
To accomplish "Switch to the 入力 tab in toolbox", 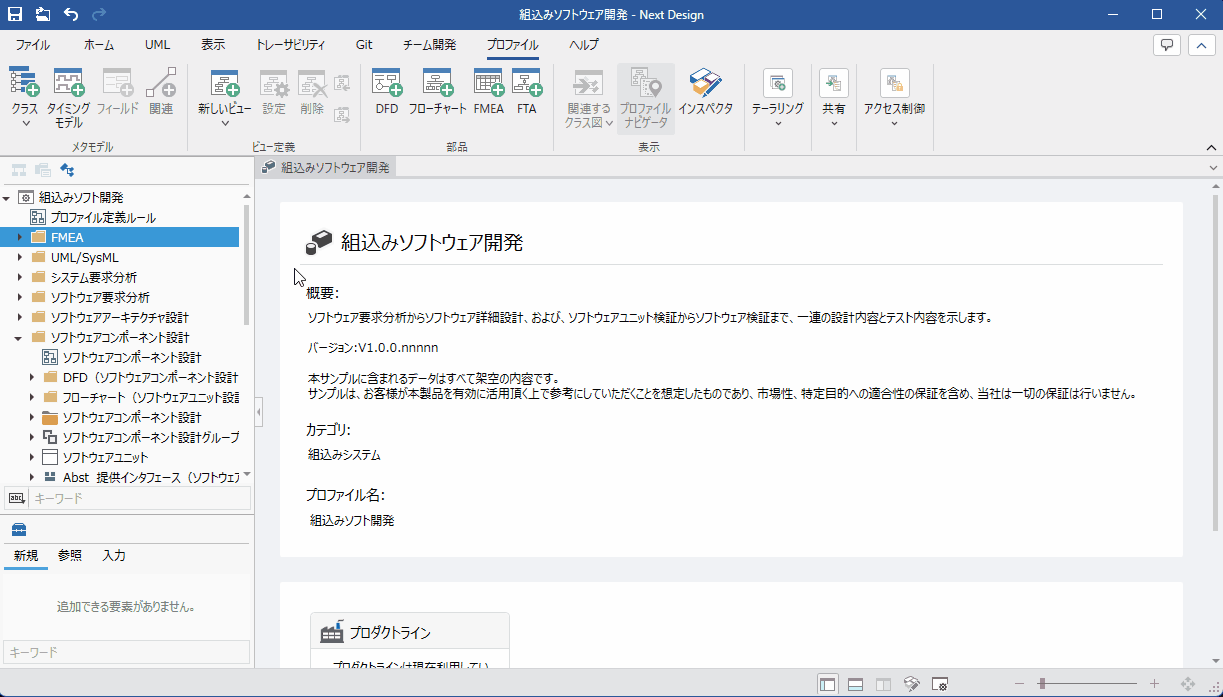I will click(114, 555).
